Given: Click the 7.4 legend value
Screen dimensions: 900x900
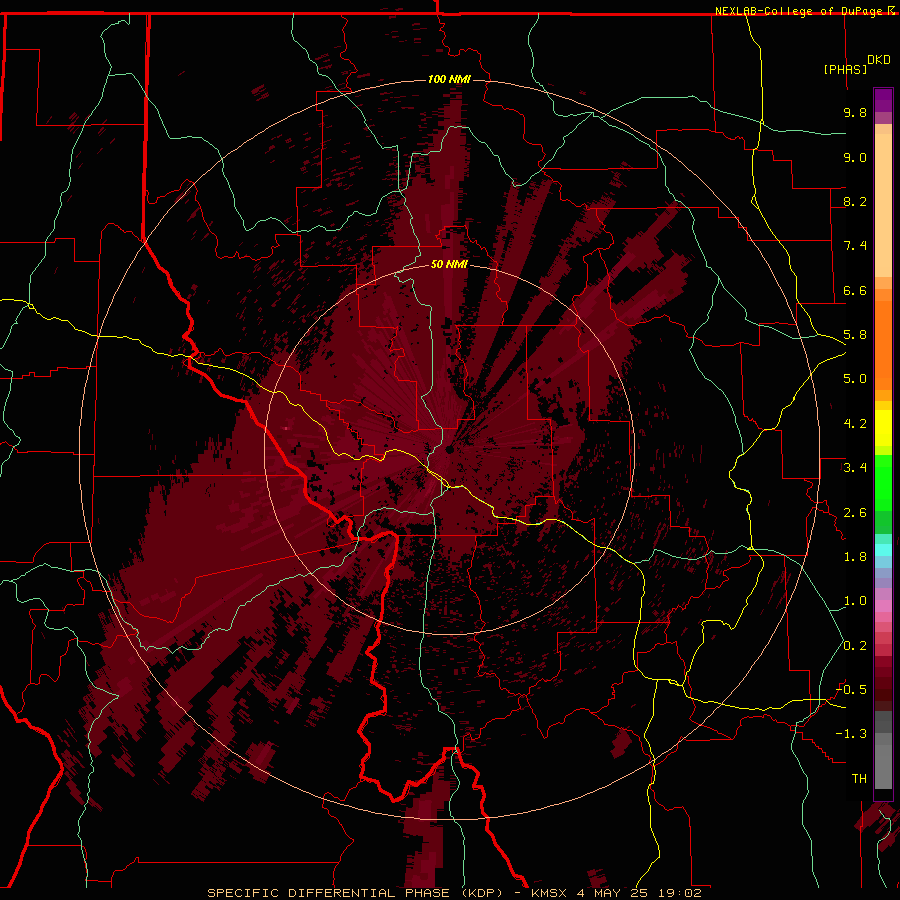Looking at the screenshot, I should pyautogui.click(x=855, y=246).
